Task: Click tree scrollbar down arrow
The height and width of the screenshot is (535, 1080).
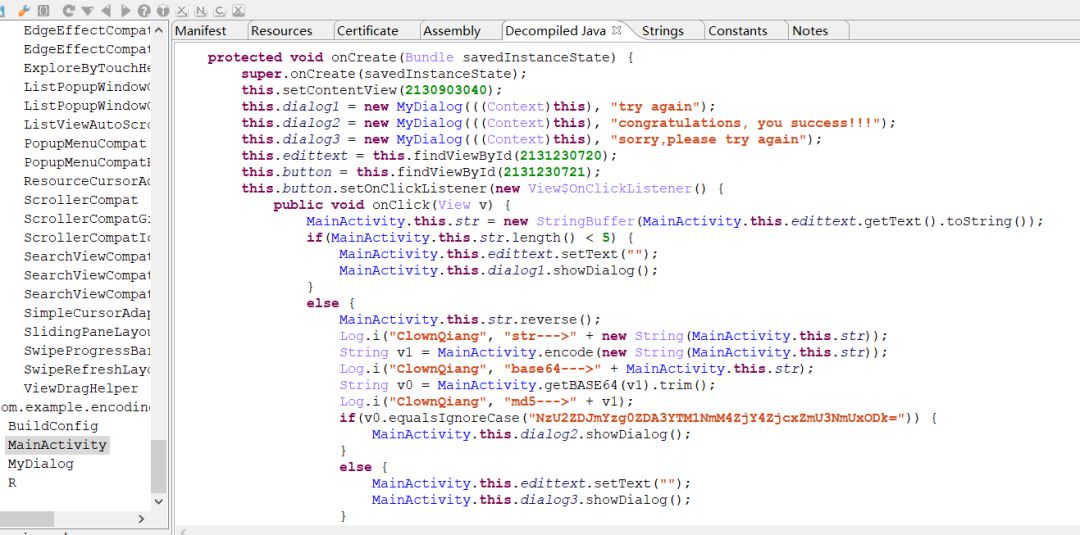Action: tap(159, 502)
